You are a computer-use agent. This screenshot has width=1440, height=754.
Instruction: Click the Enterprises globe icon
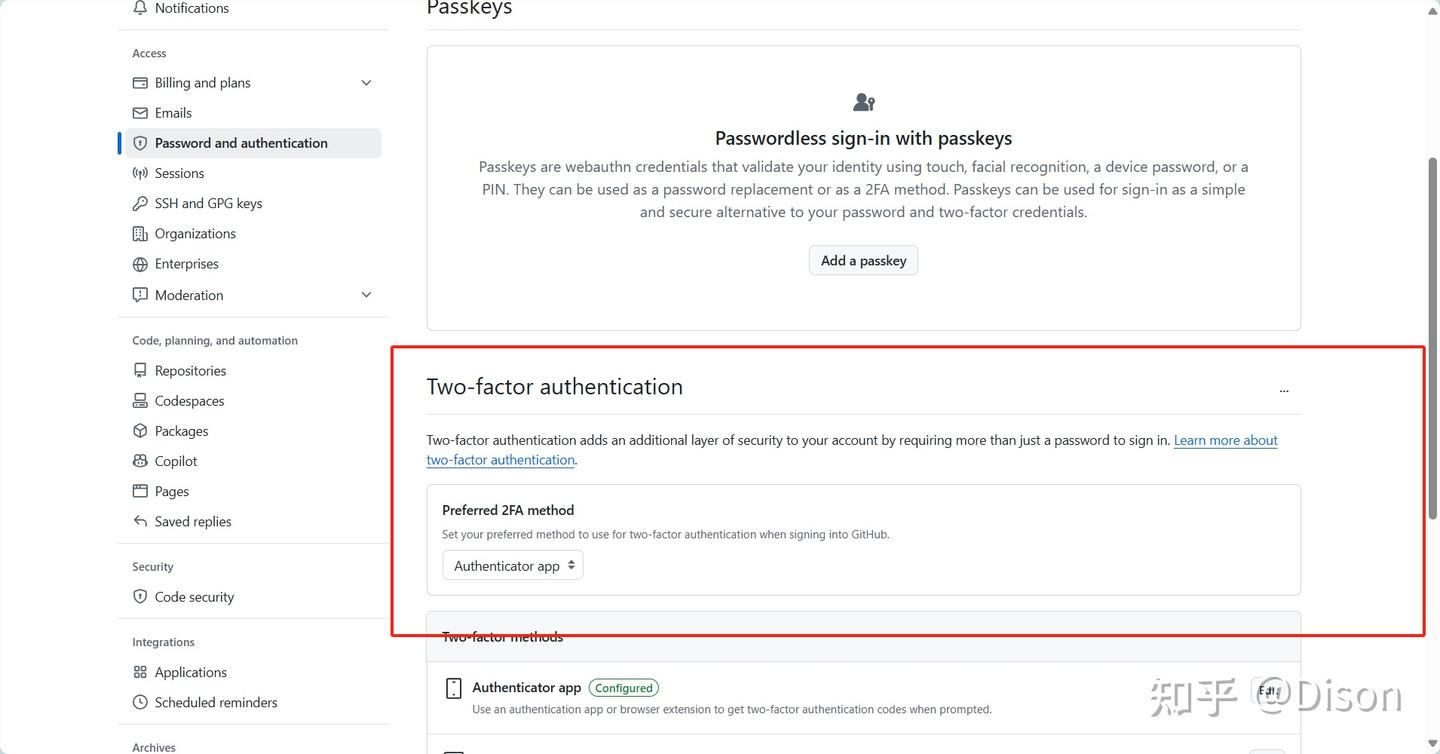[140, 264]
